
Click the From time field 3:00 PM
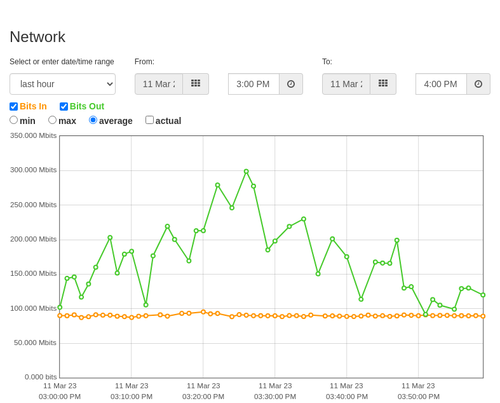pos(254,84)
